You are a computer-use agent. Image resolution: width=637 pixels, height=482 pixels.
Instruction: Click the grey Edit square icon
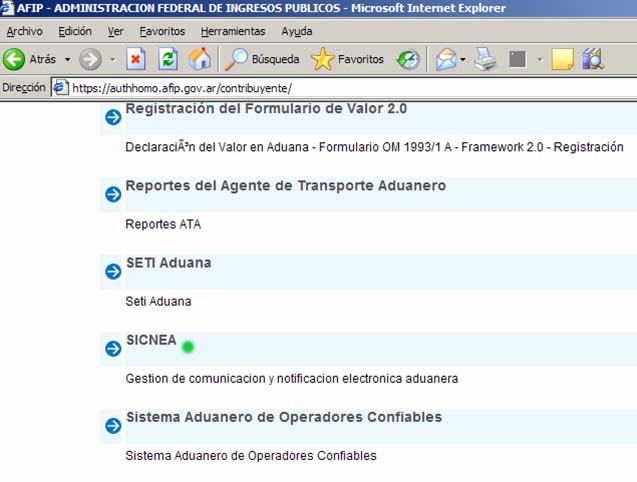click(x=518, y=59)
